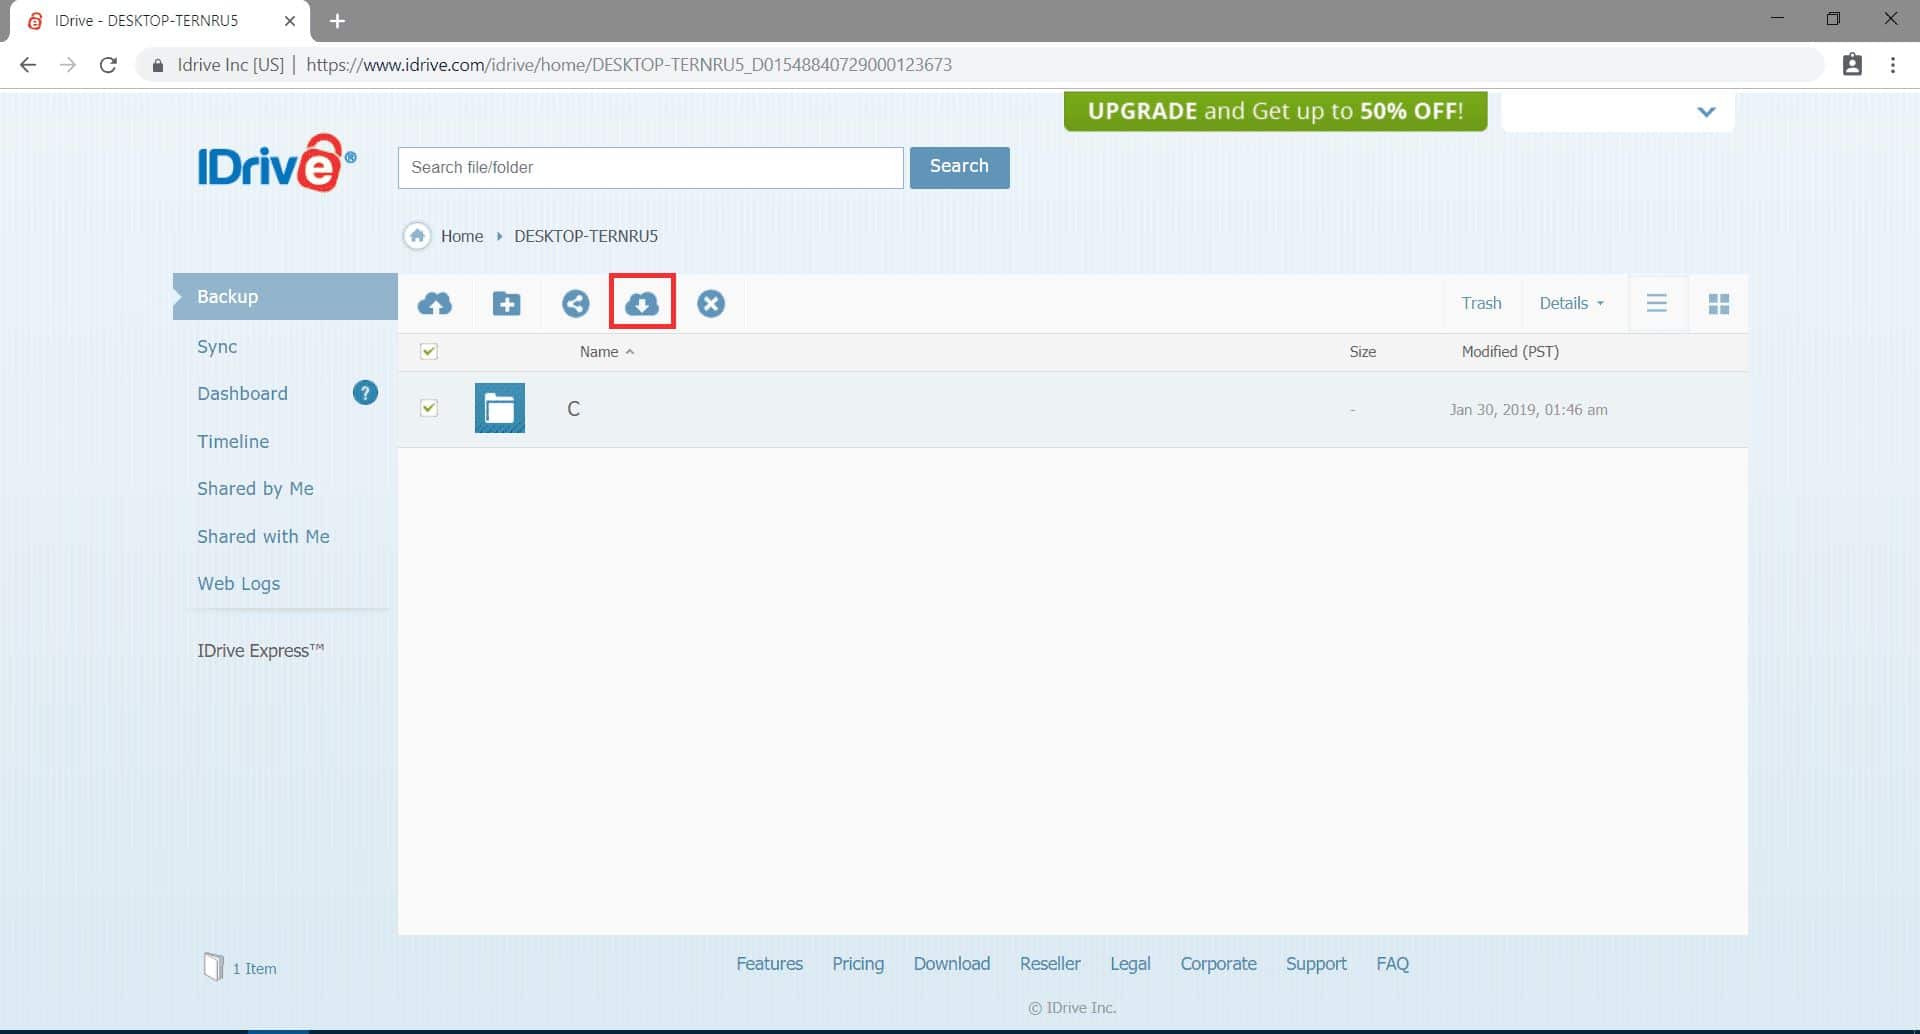Image resolution: width=1920 pixels, height=1034 pixels.
Task: Reload the page
Action: point(108,65)
